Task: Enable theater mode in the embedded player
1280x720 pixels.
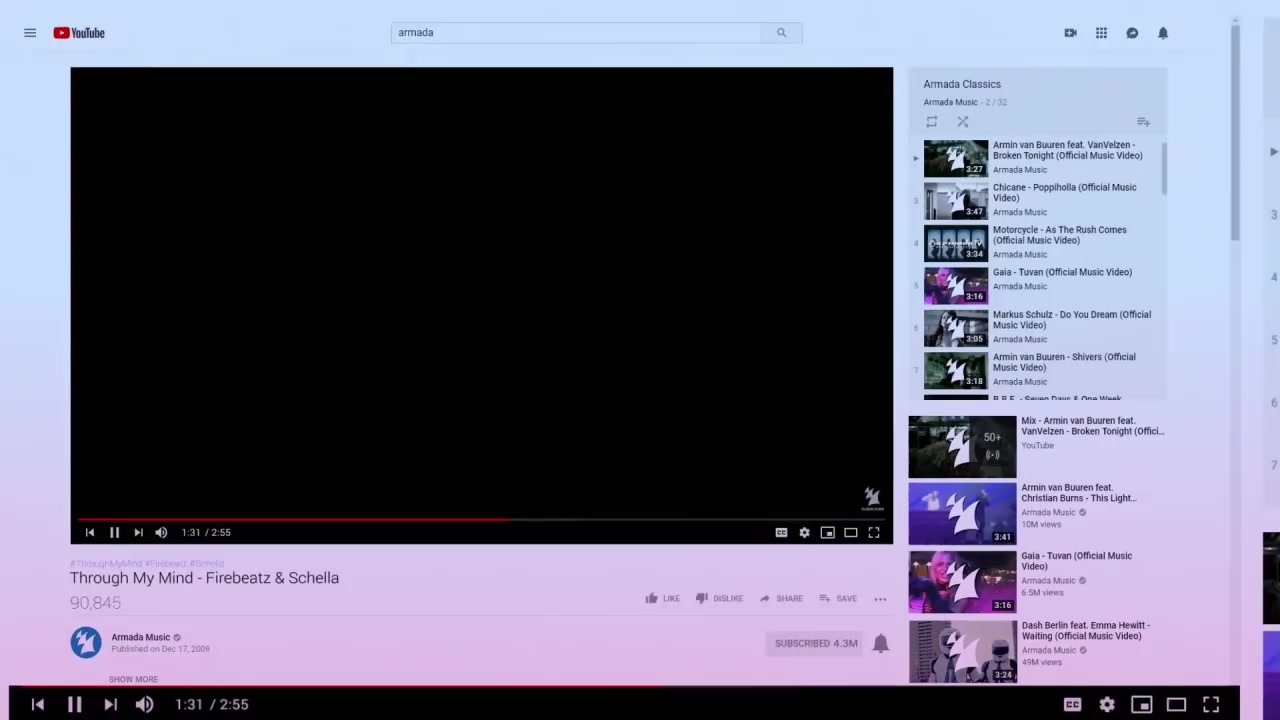Action: click(850, 533)
